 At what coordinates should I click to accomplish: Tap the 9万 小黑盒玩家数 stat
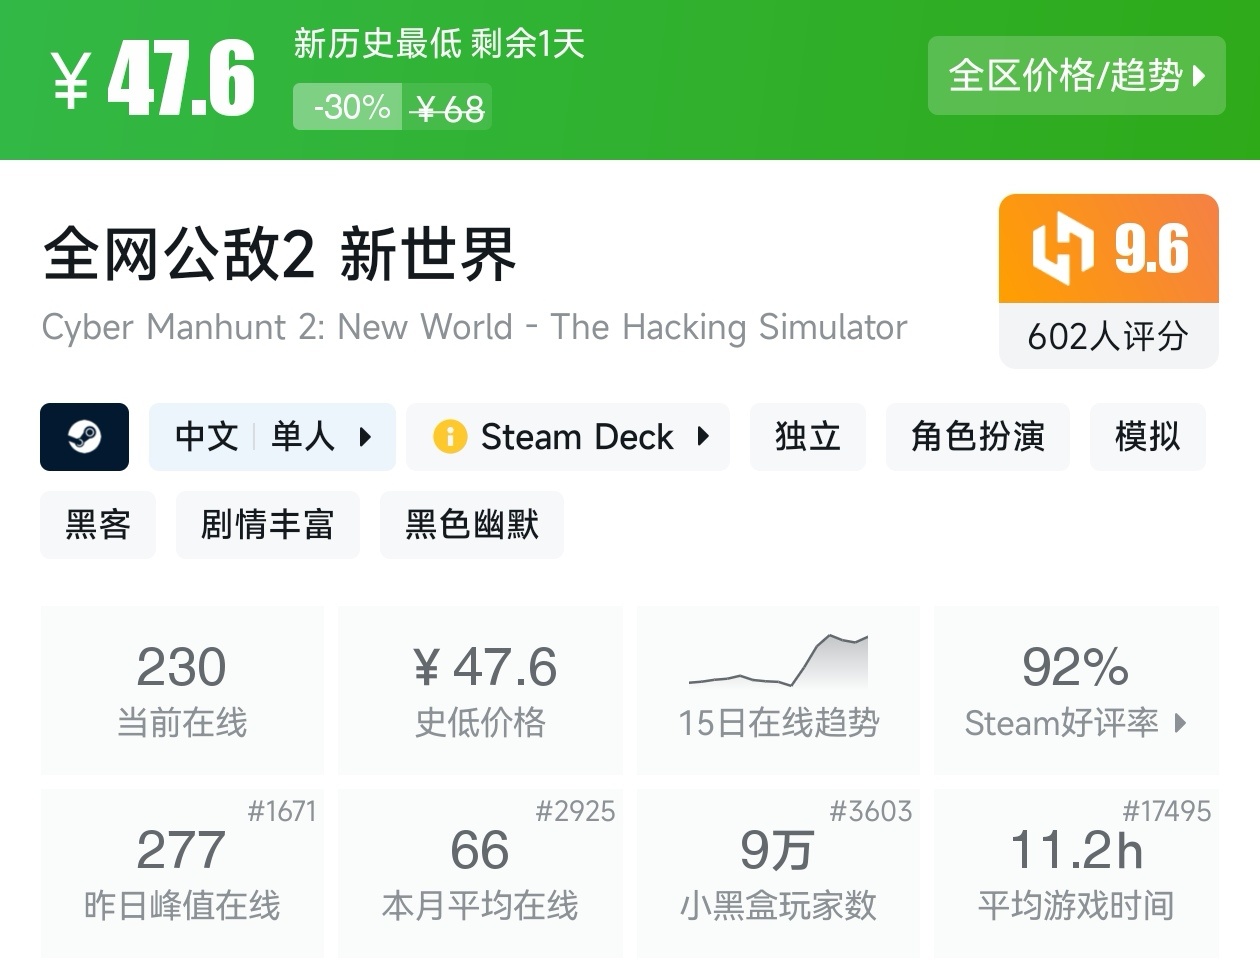coord(778,873)
